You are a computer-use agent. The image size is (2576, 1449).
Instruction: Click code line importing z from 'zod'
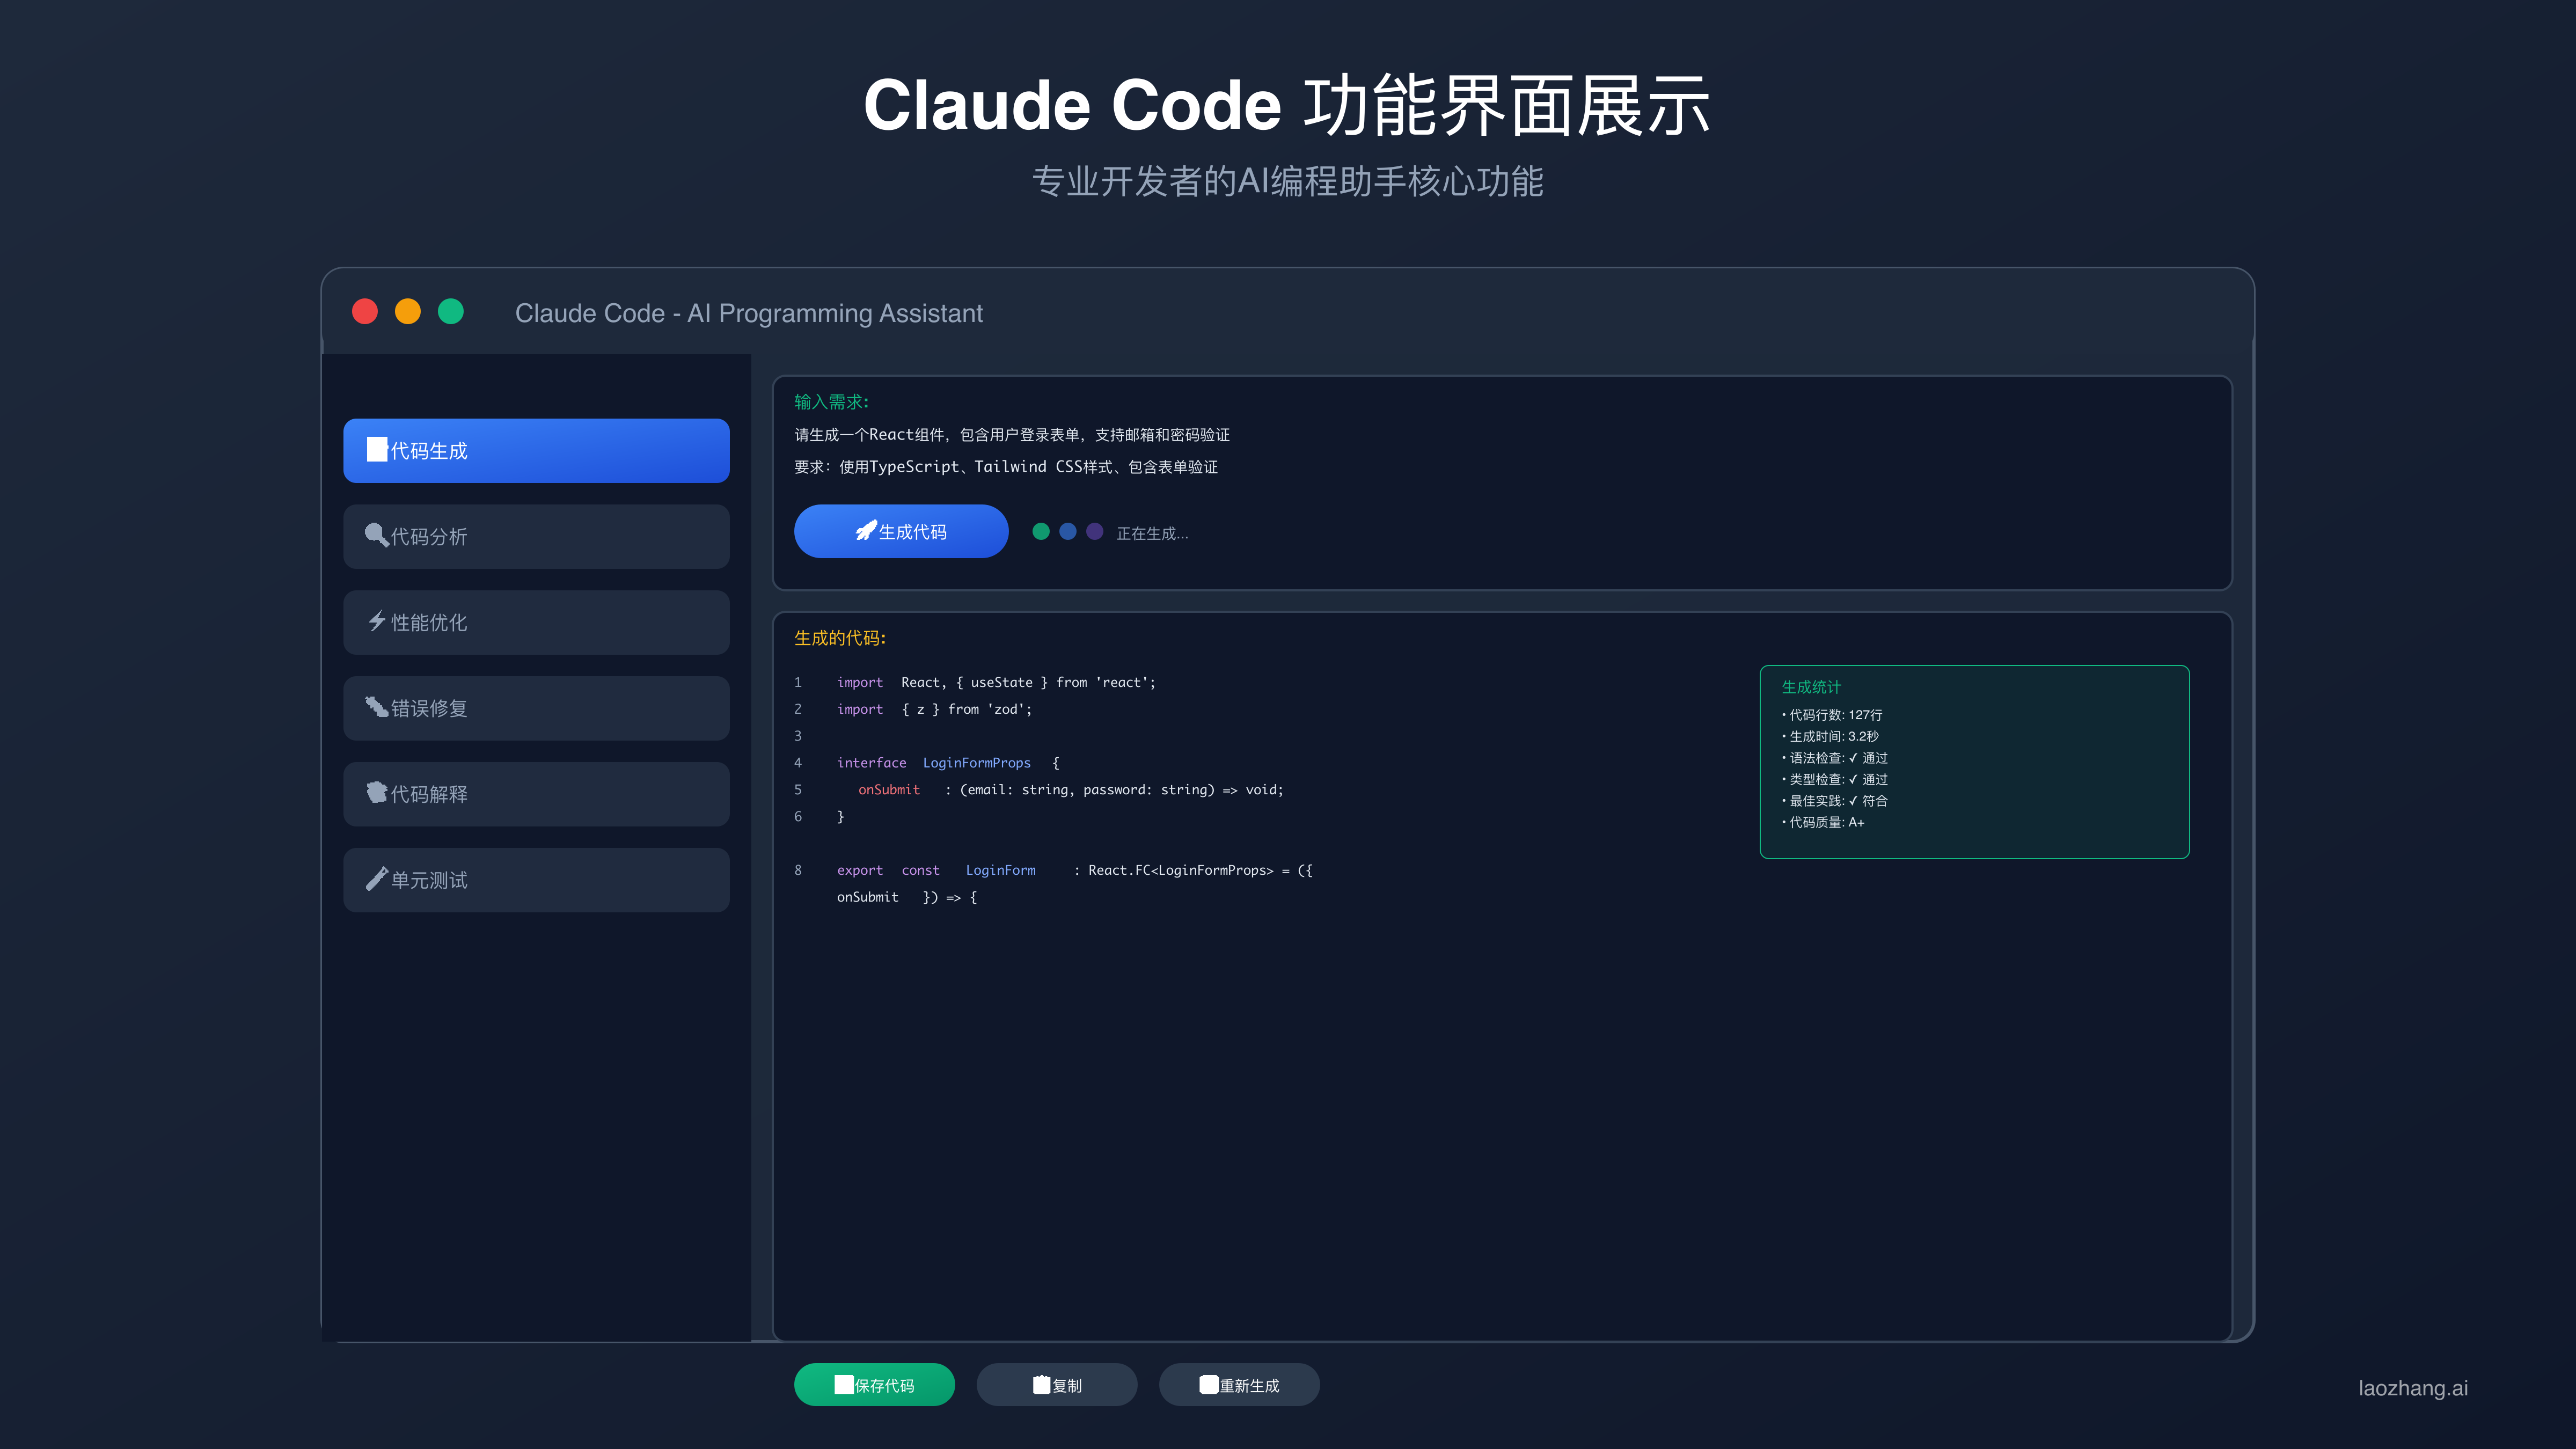point(934,709)
